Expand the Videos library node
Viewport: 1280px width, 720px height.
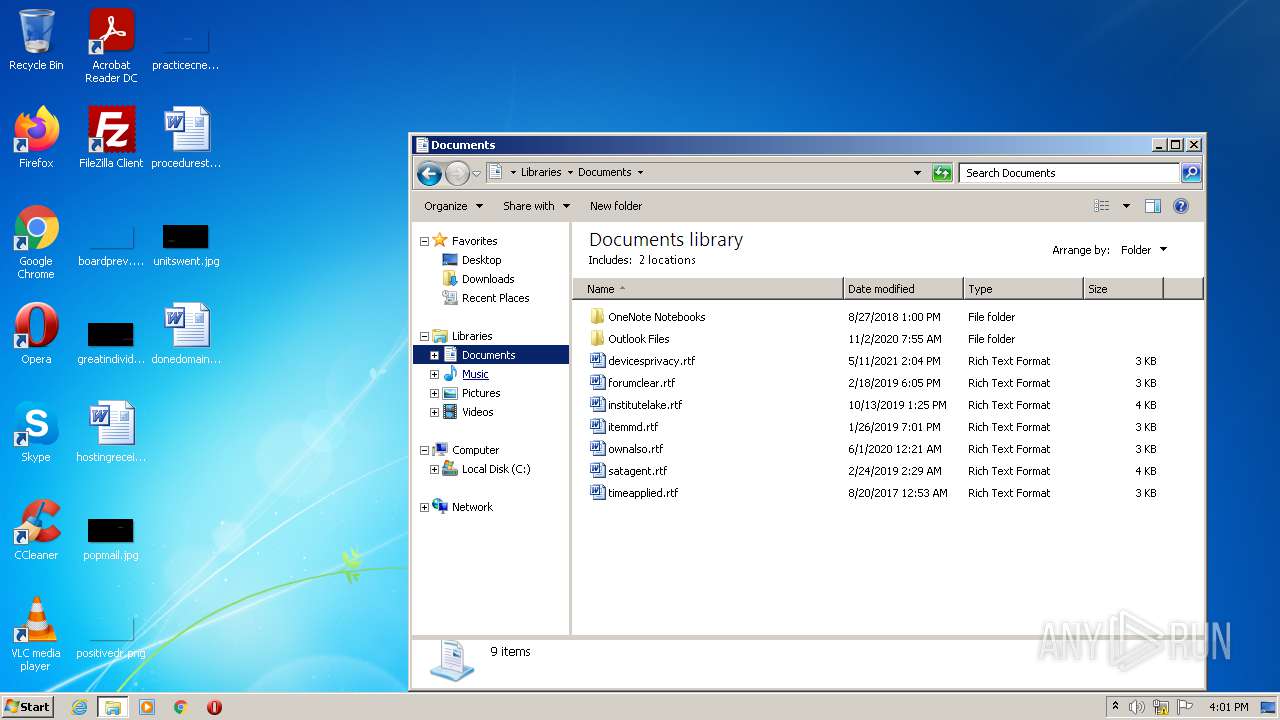pyautogui.click(x=434, y=412)
